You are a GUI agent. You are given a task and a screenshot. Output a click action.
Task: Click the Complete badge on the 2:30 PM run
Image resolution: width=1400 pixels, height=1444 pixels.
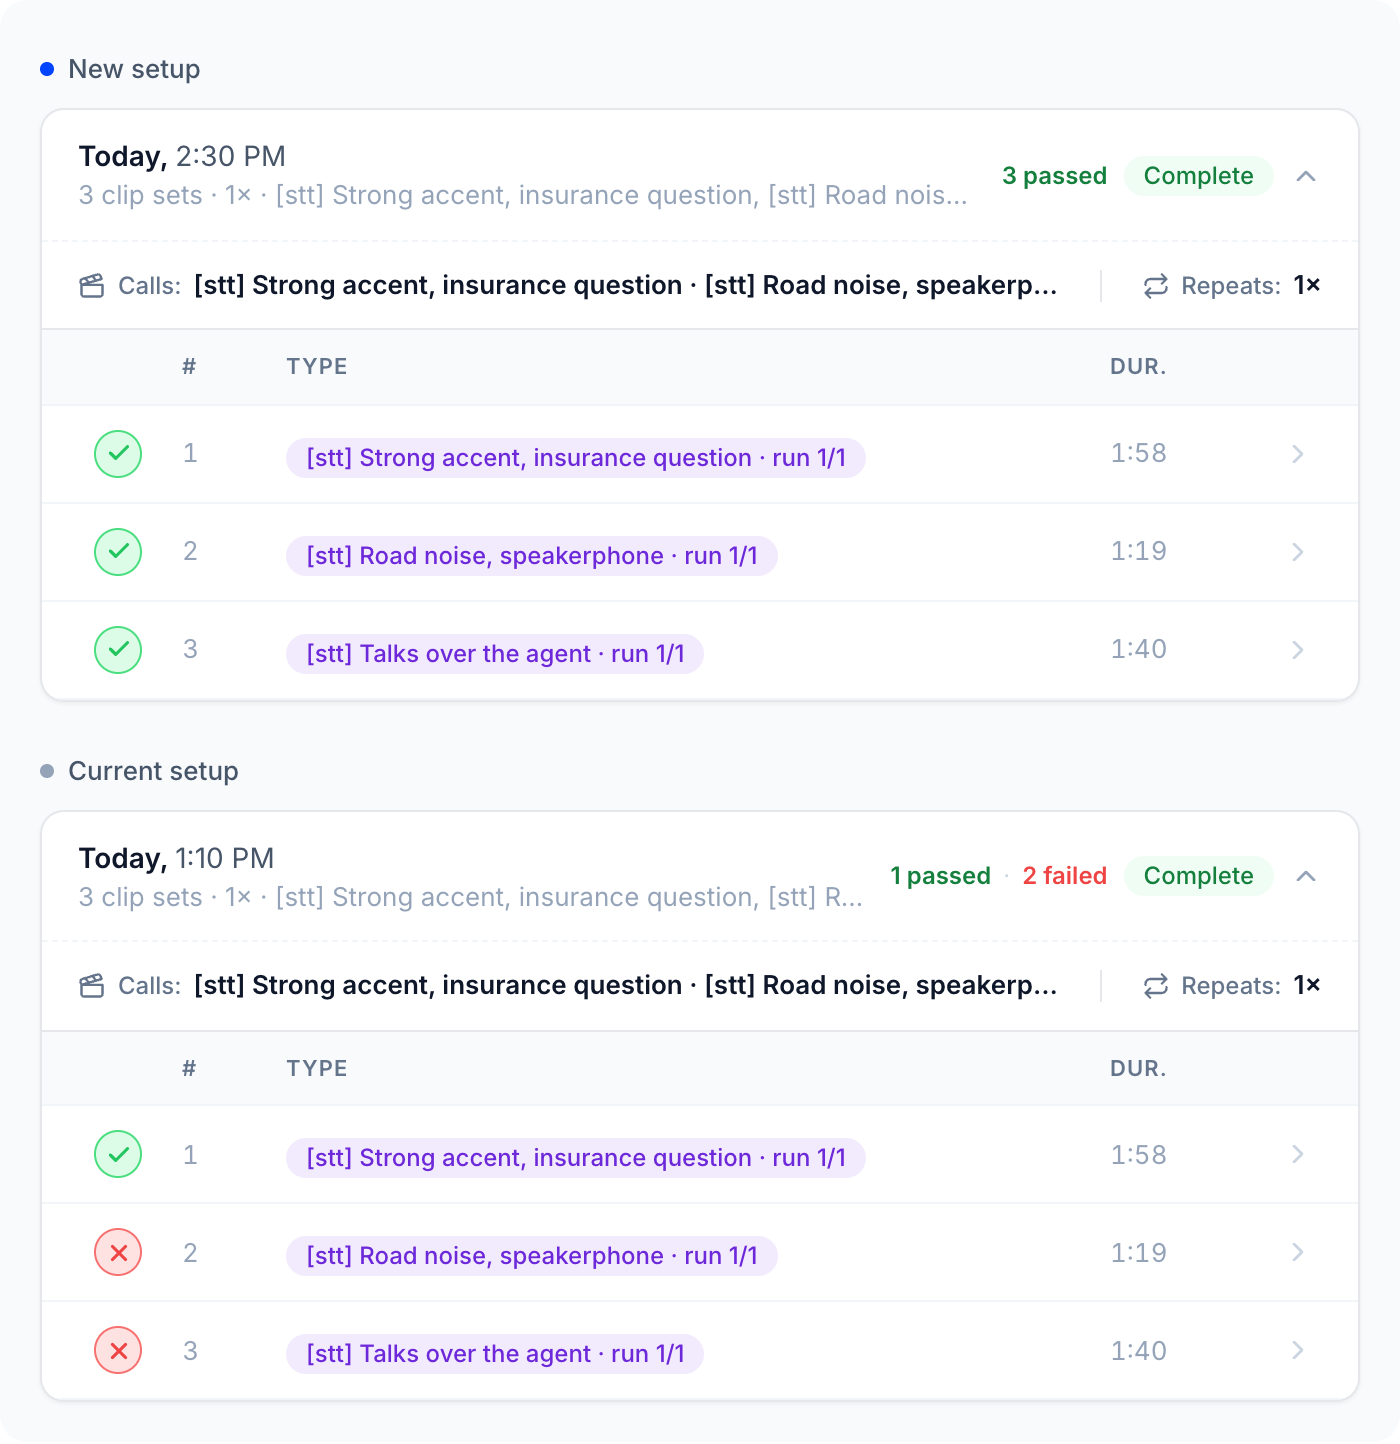pyautogui.click(x=1199, y=176)
